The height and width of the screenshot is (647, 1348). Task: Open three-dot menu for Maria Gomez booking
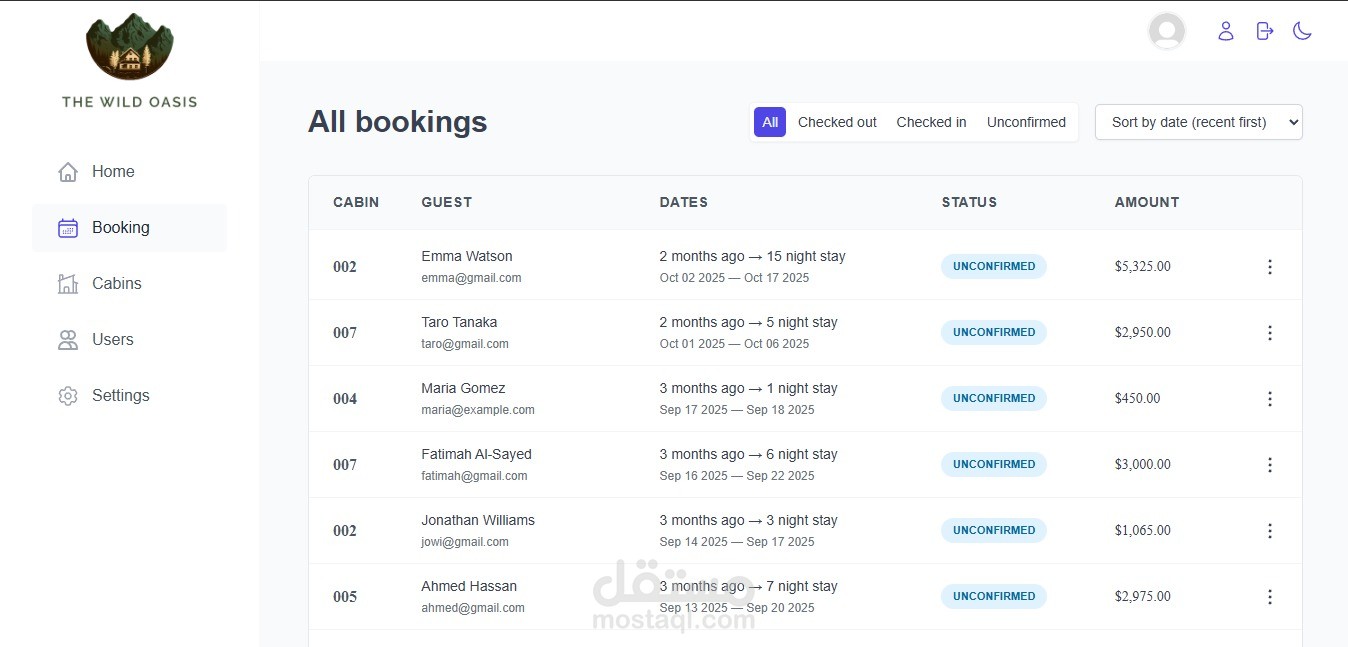[1270, 399]
